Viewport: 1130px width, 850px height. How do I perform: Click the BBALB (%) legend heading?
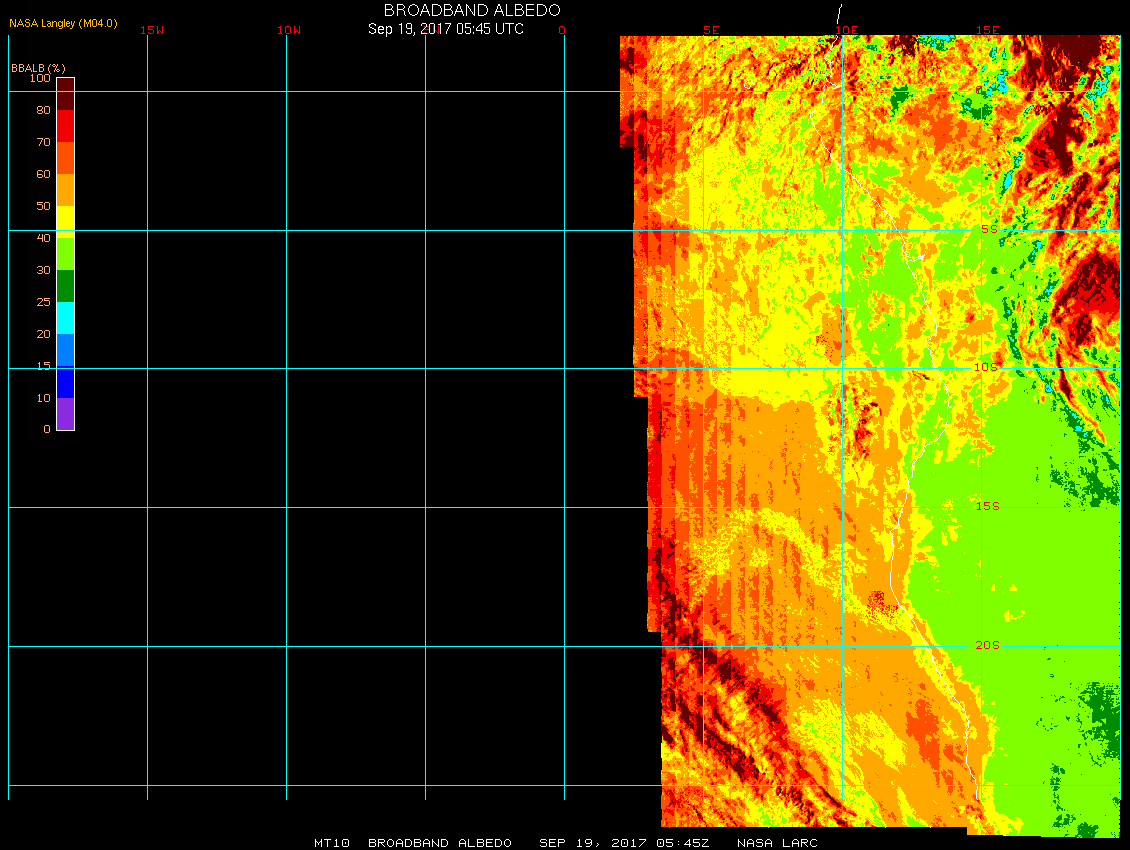38,67
